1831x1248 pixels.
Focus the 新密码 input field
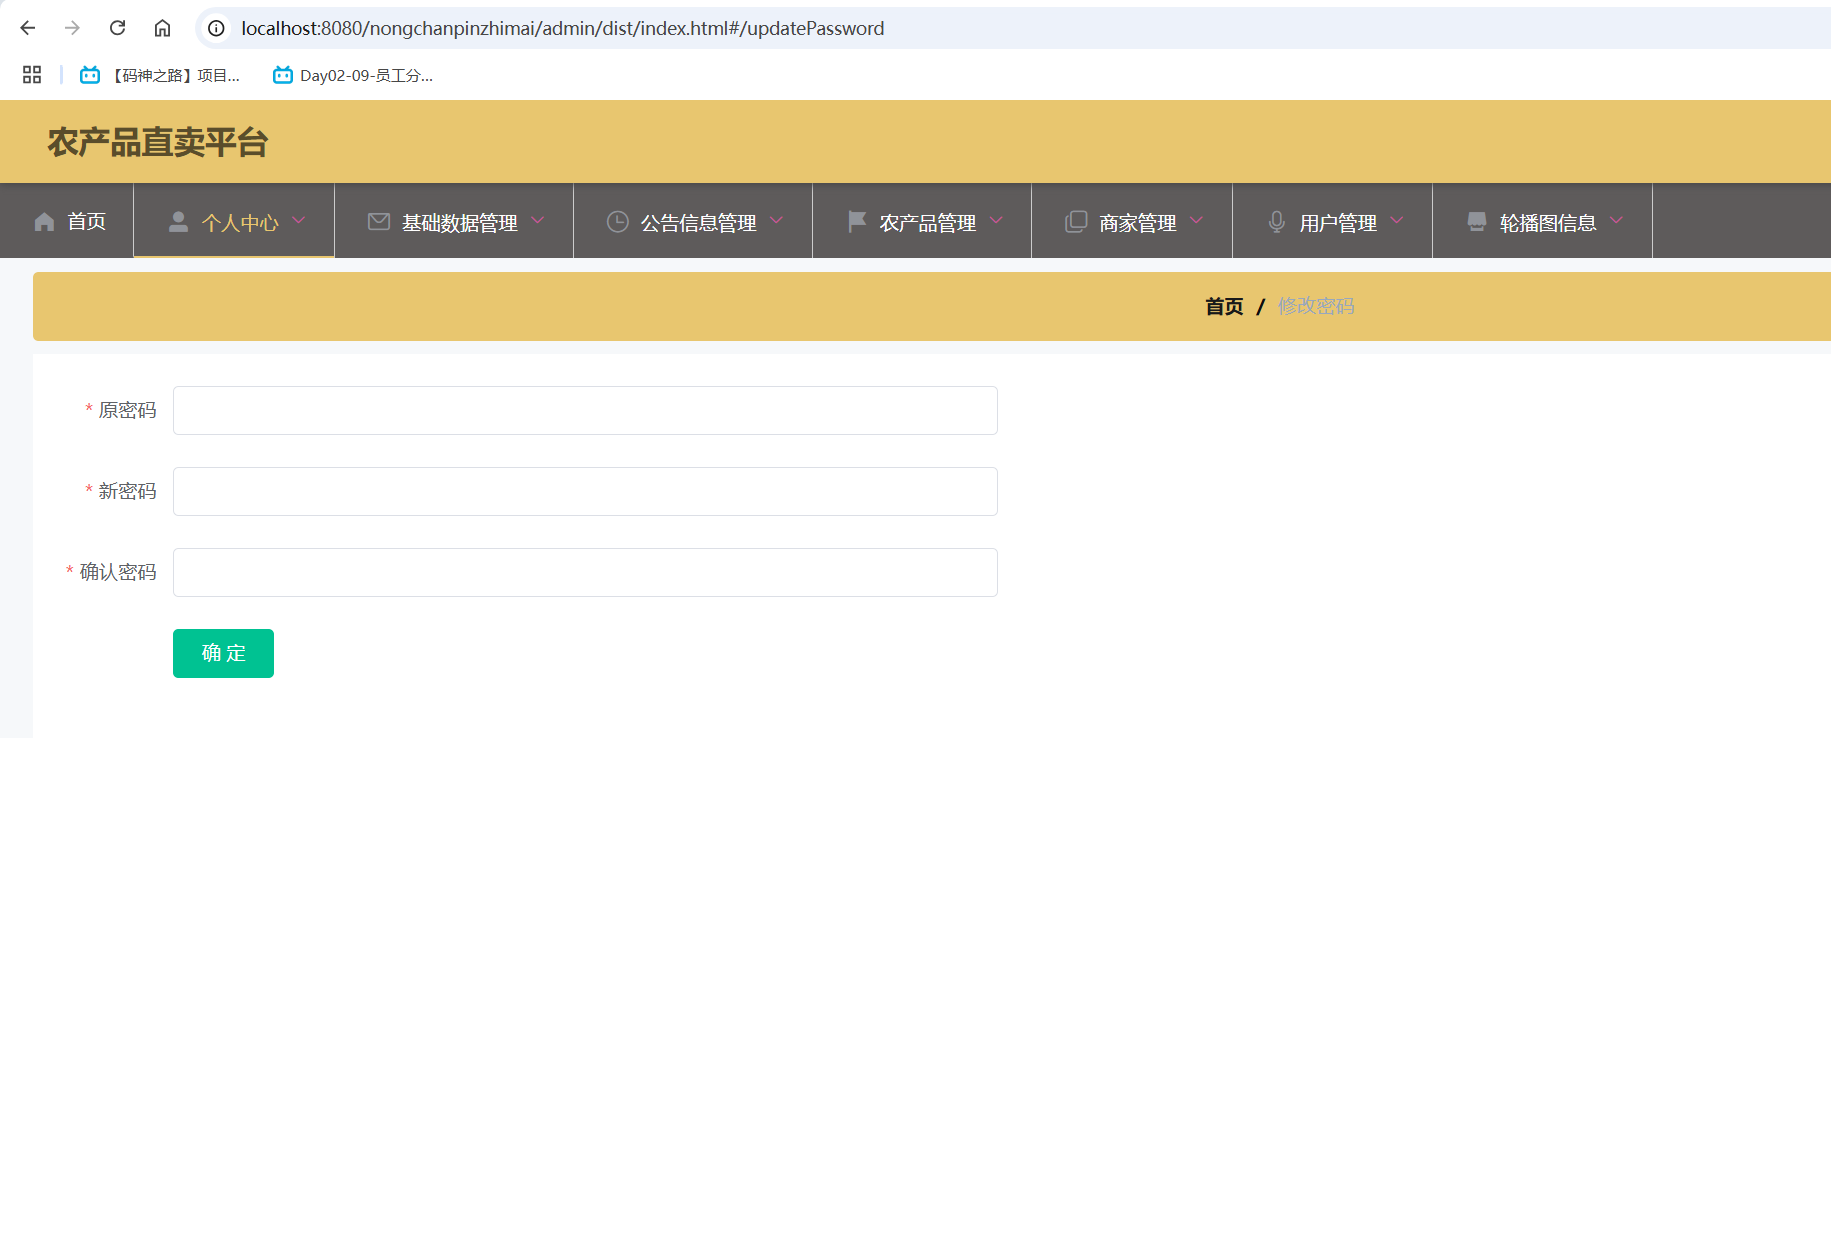click(585, 491)
